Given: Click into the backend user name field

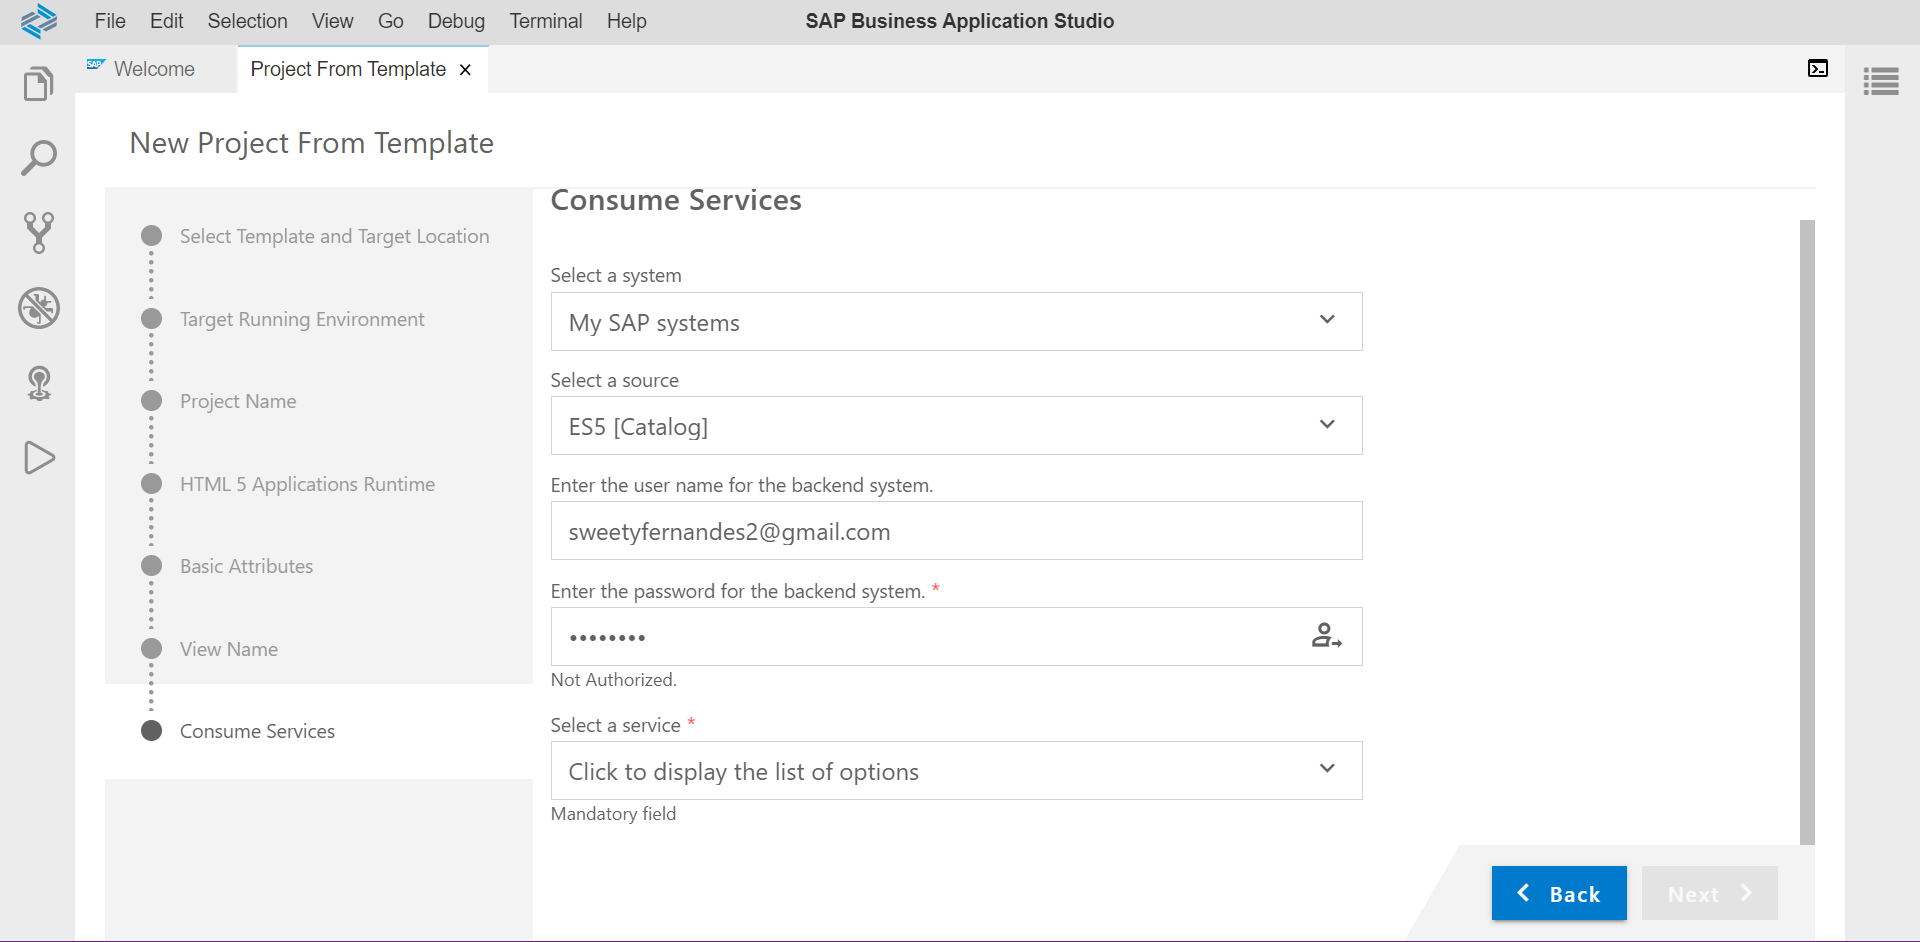Looking at the screenshot, I should click(x=956, y=531).
